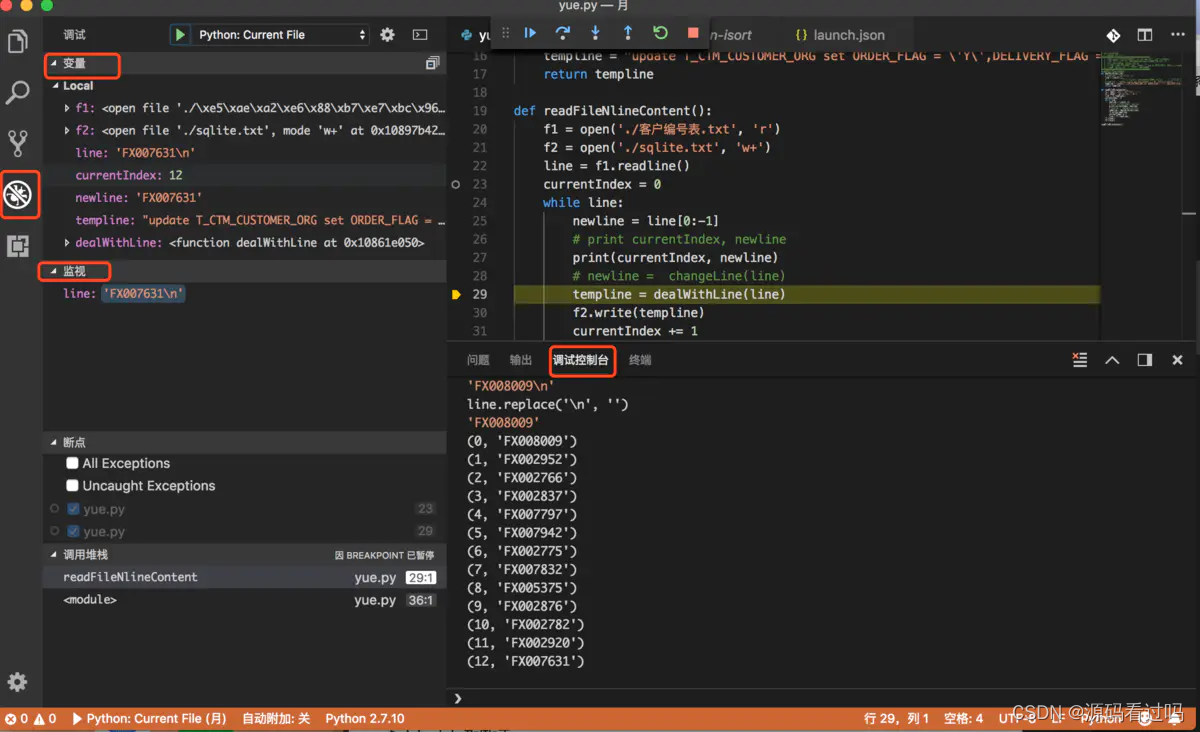Open the Explorer icon in activity bar
Viewport: 1200px width, 732px height.
coord(18,42)
